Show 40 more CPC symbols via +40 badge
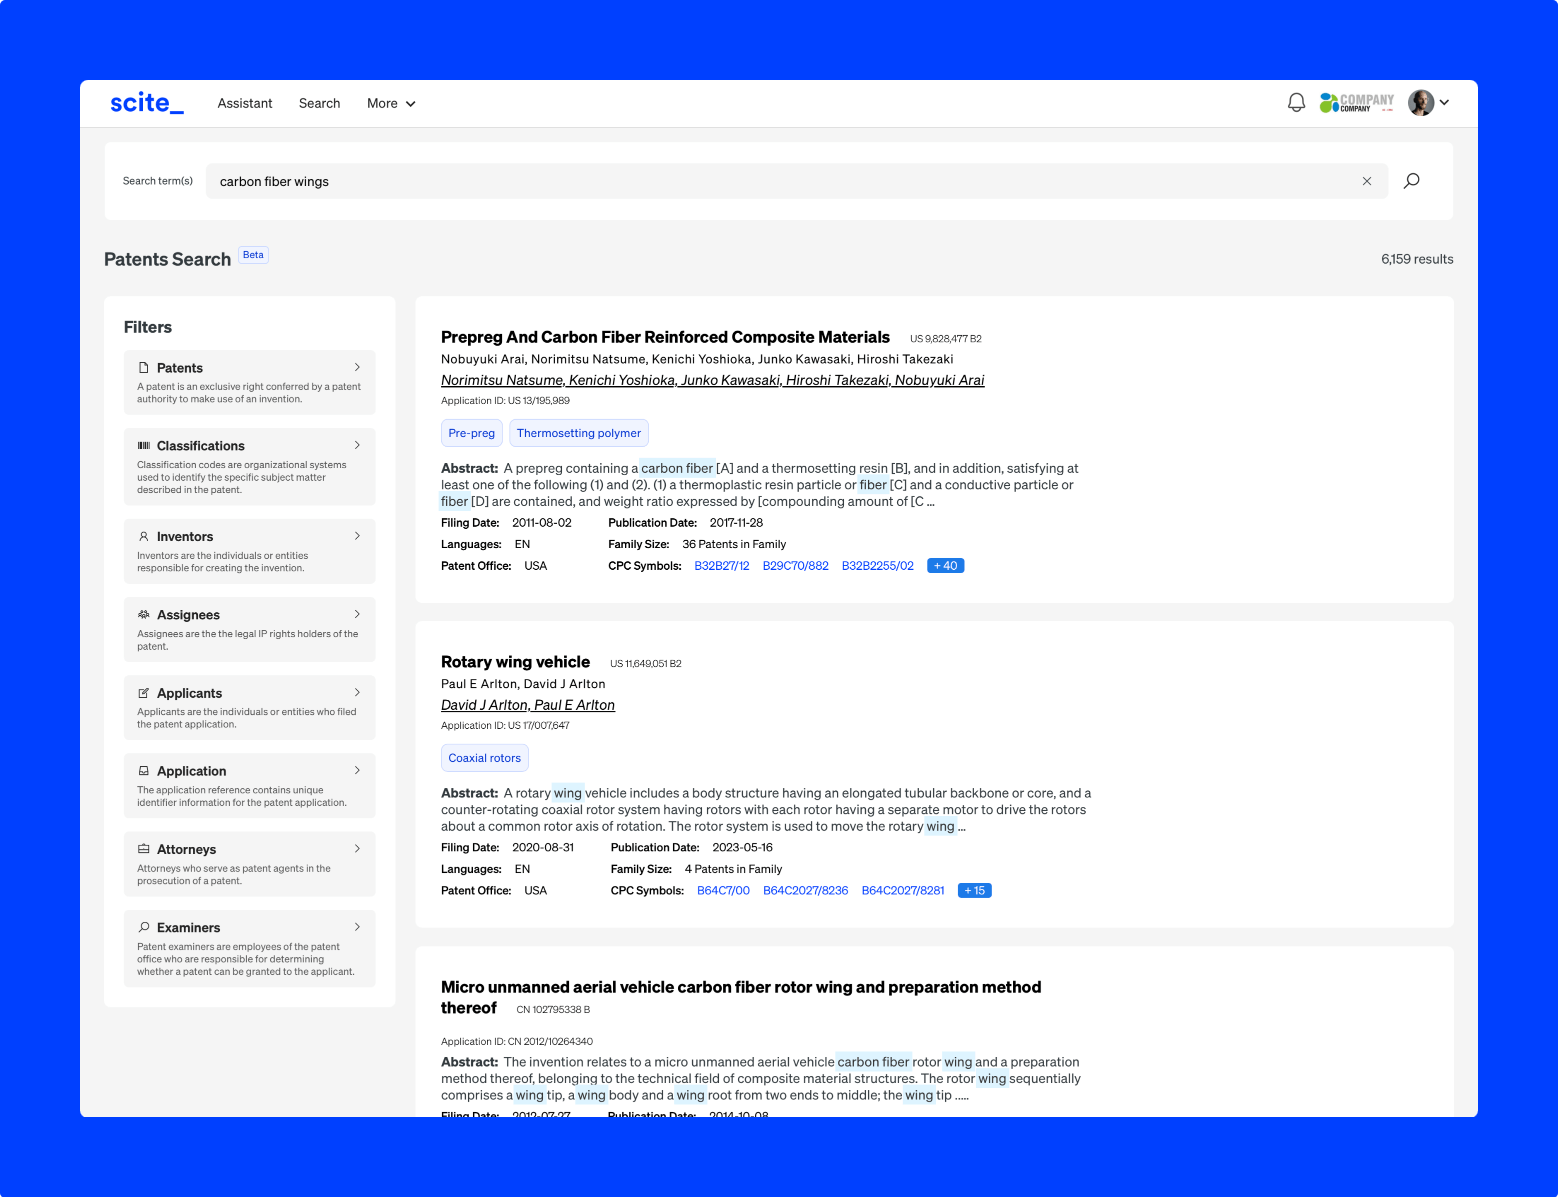Screen dimensions: 1558x1197 (x=944, y=565)
